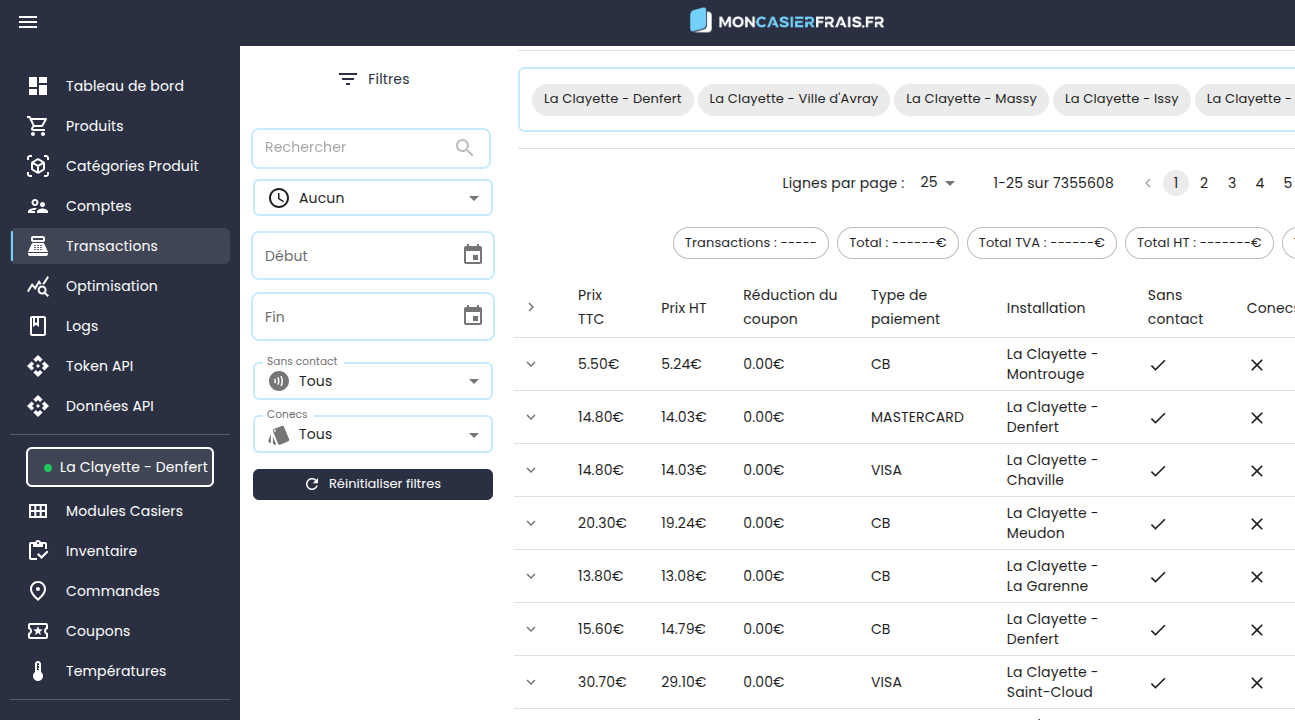The image size is (1295, 720).
Task: Click the Inventaire clipboard icon
Action: [38, 551]
